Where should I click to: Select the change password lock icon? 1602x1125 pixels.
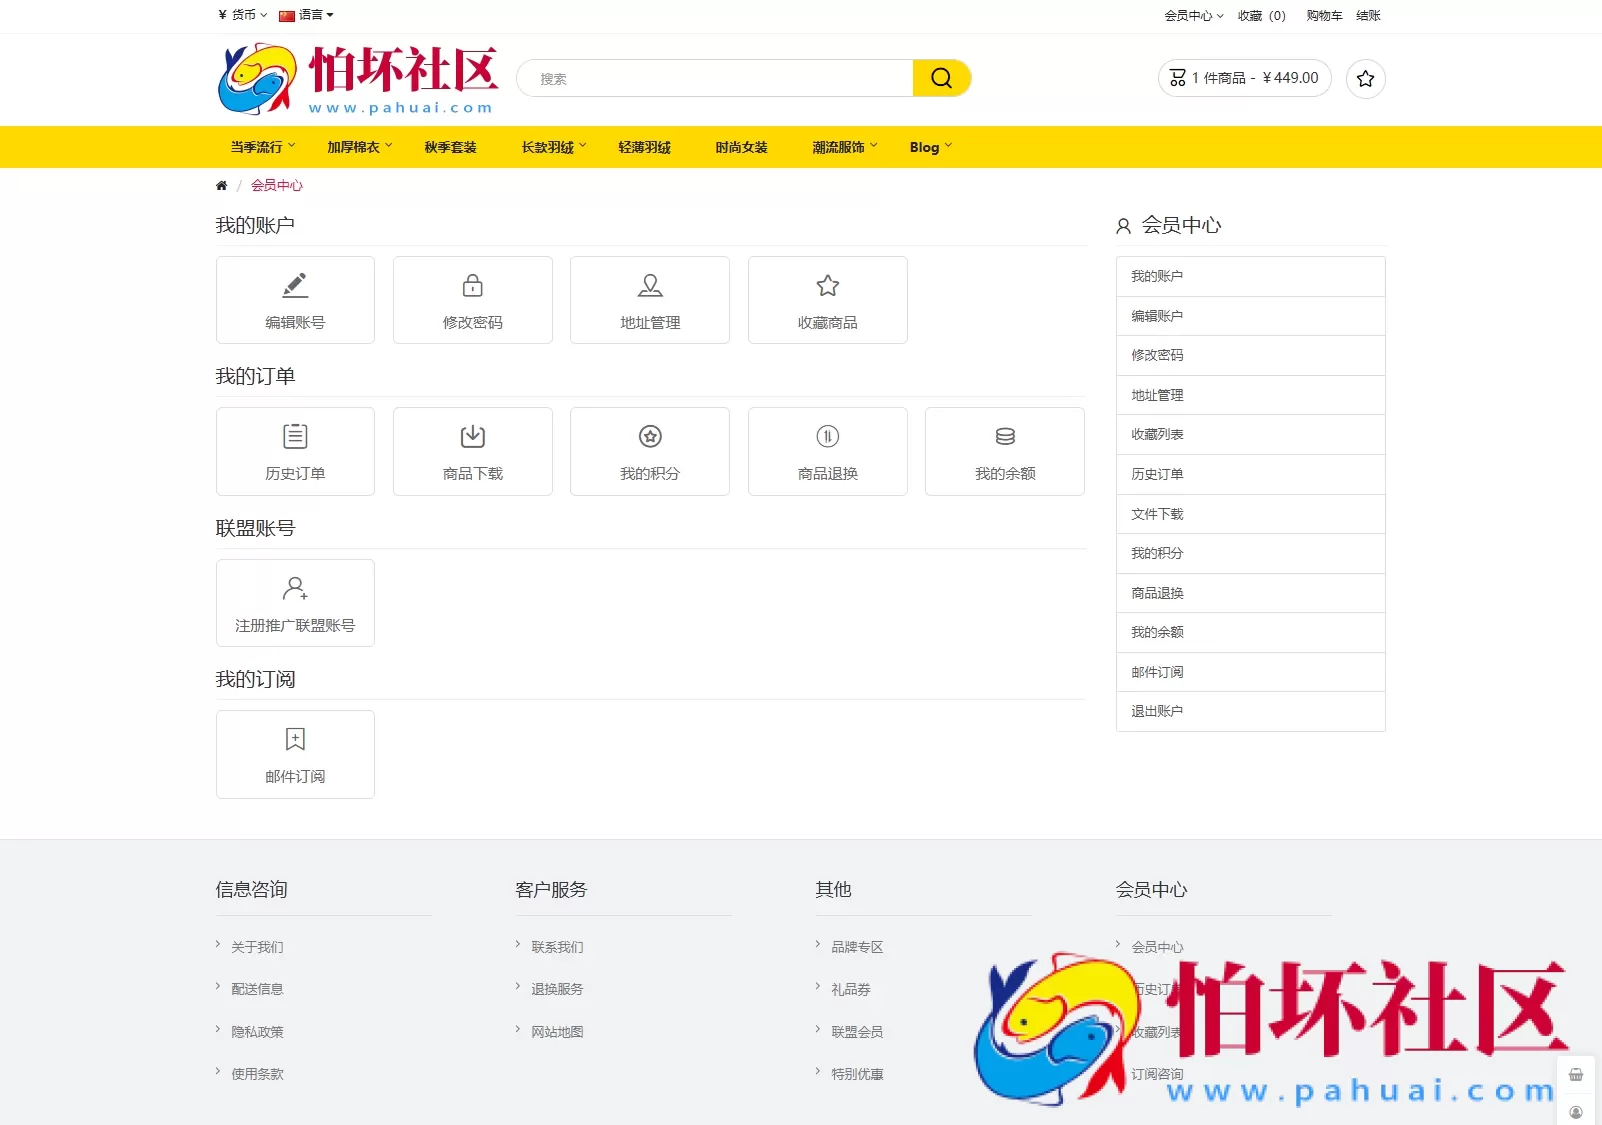472,285
